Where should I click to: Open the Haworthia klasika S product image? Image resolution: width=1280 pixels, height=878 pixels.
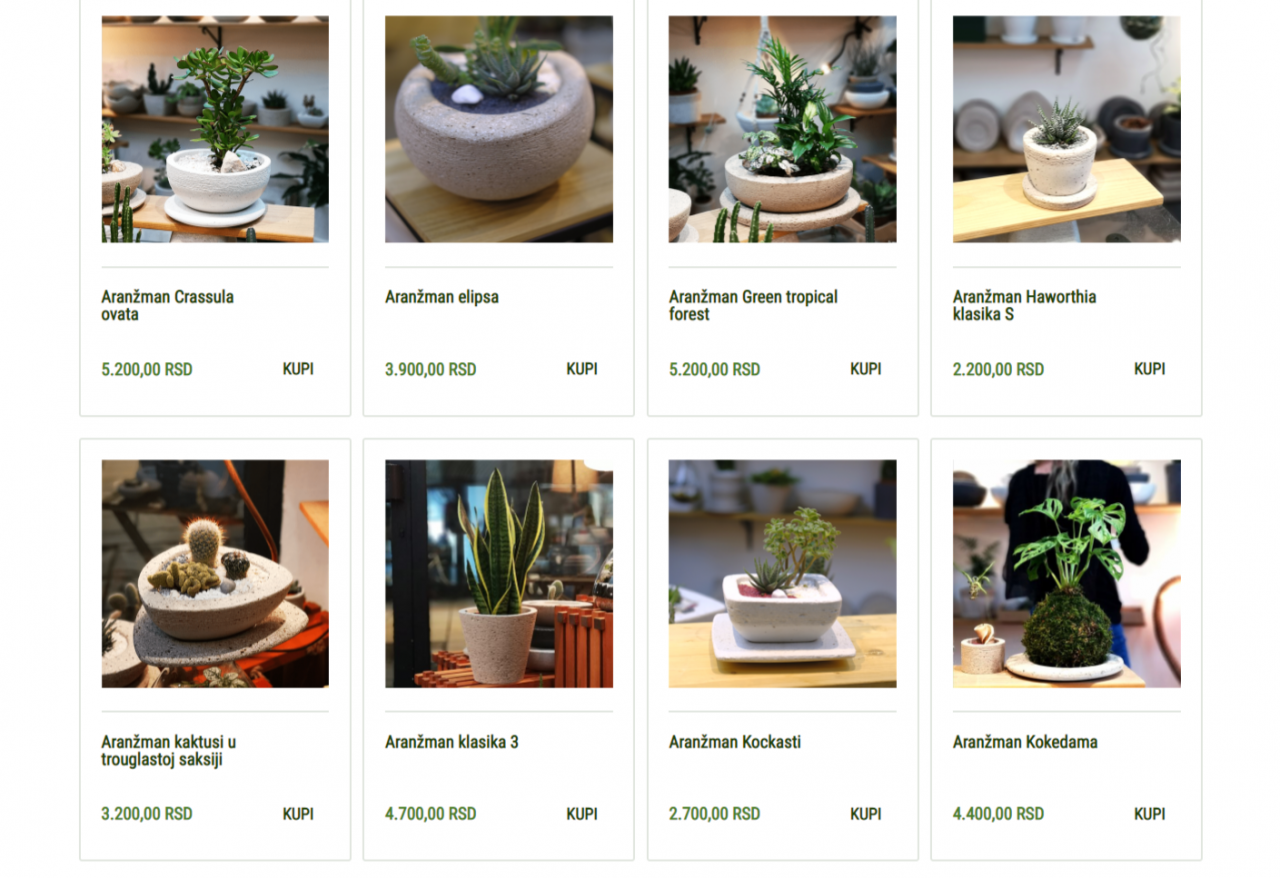1066,129
